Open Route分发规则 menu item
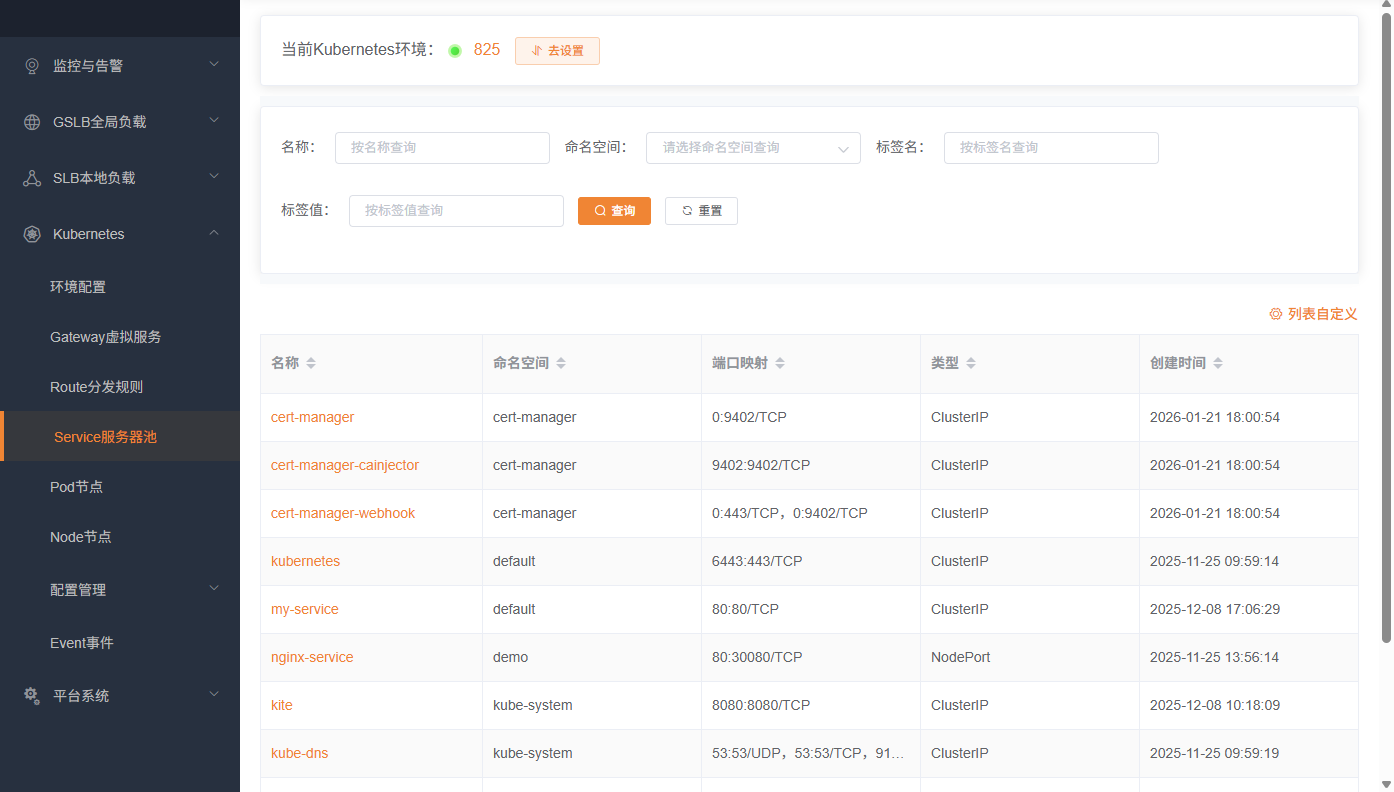The image size is (1394, 792). [96, 387]
